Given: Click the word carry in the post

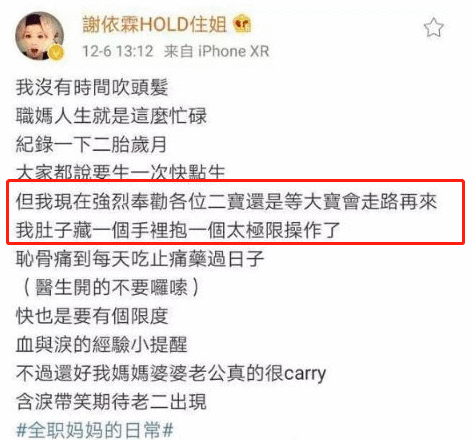Looking at the screenshot, I should pos(304,375).
